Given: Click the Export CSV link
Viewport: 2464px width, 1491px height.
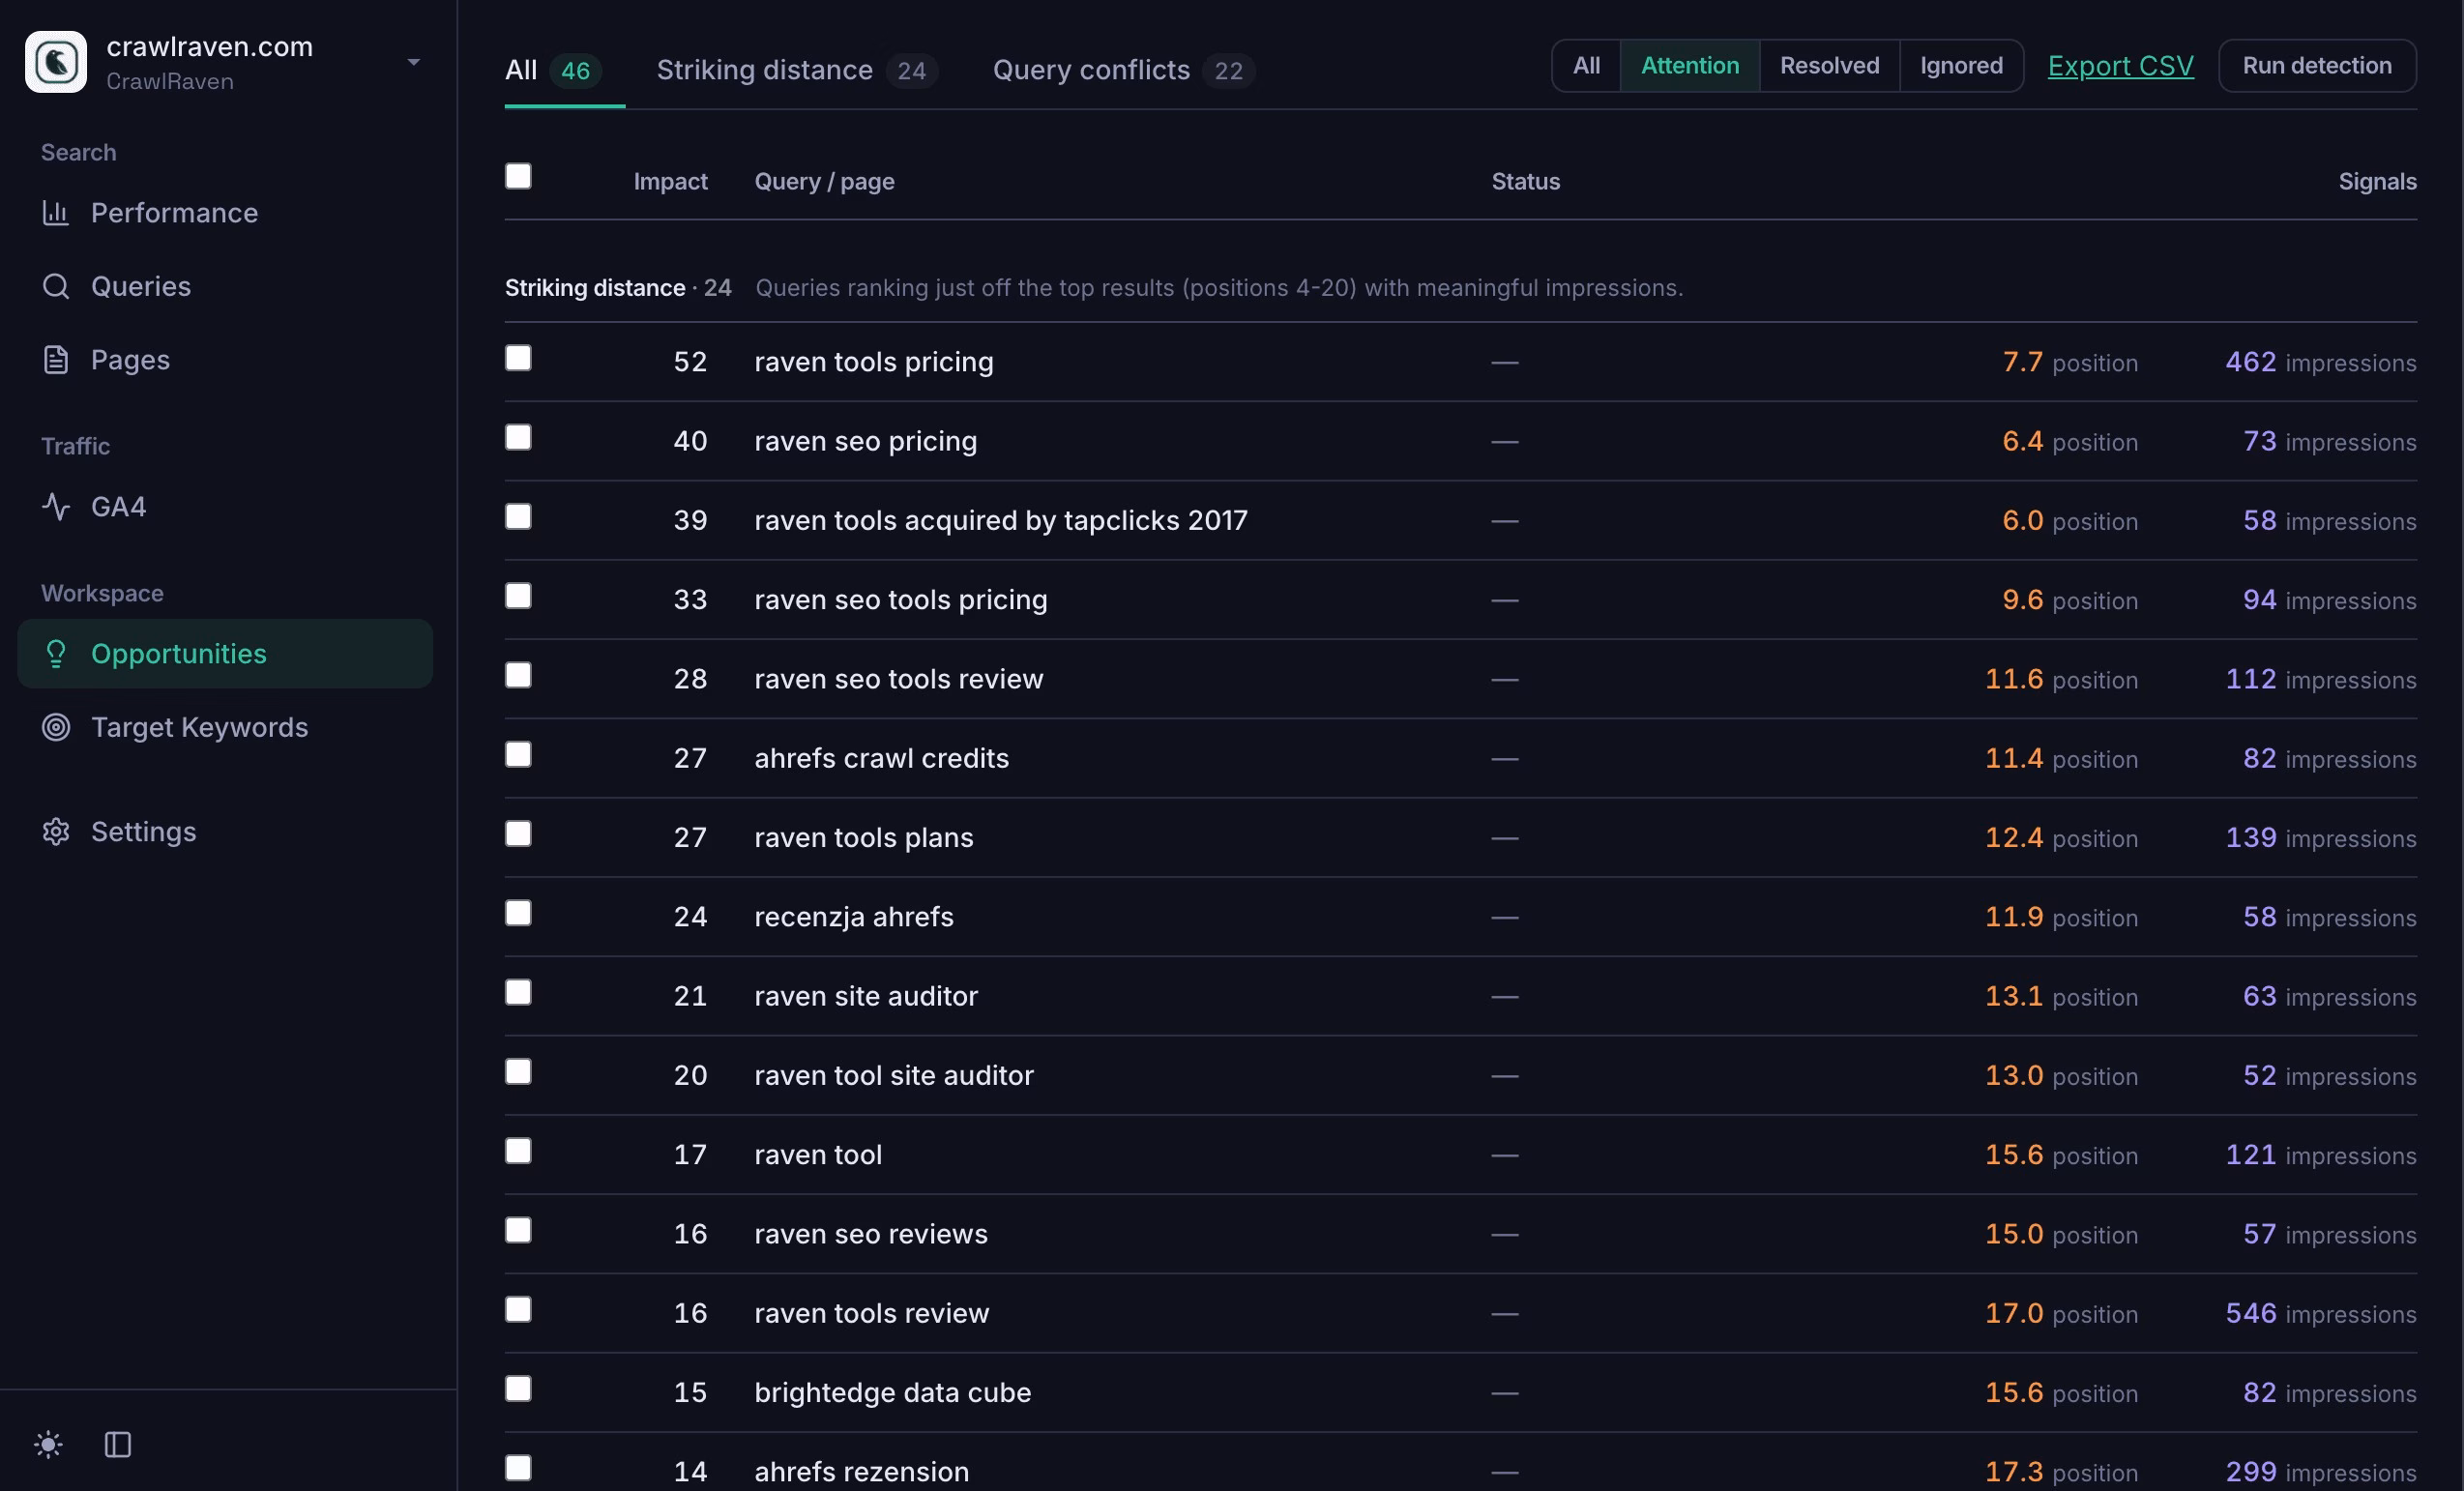Looking at the screenshot, I should point(2120,66).
